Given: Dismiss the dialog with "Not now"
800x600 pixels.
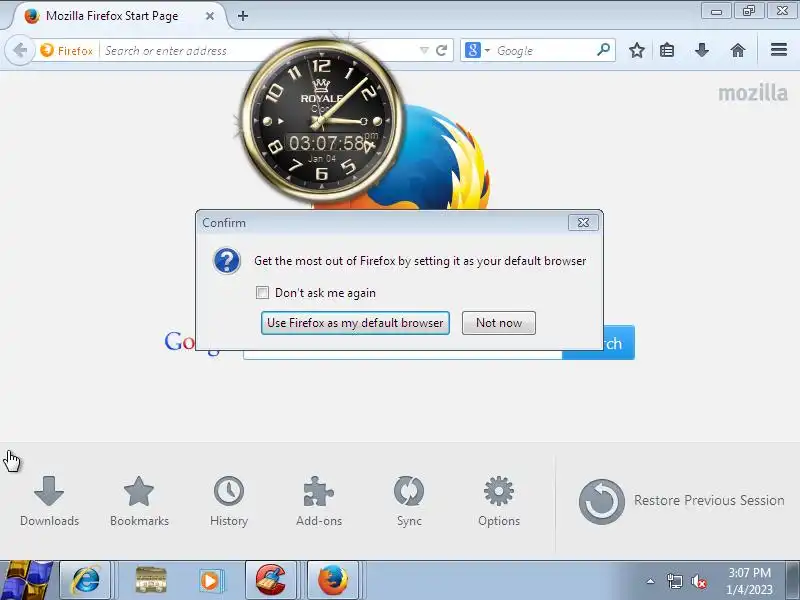Looking at the screenshot, I should (x=498, y=323).
